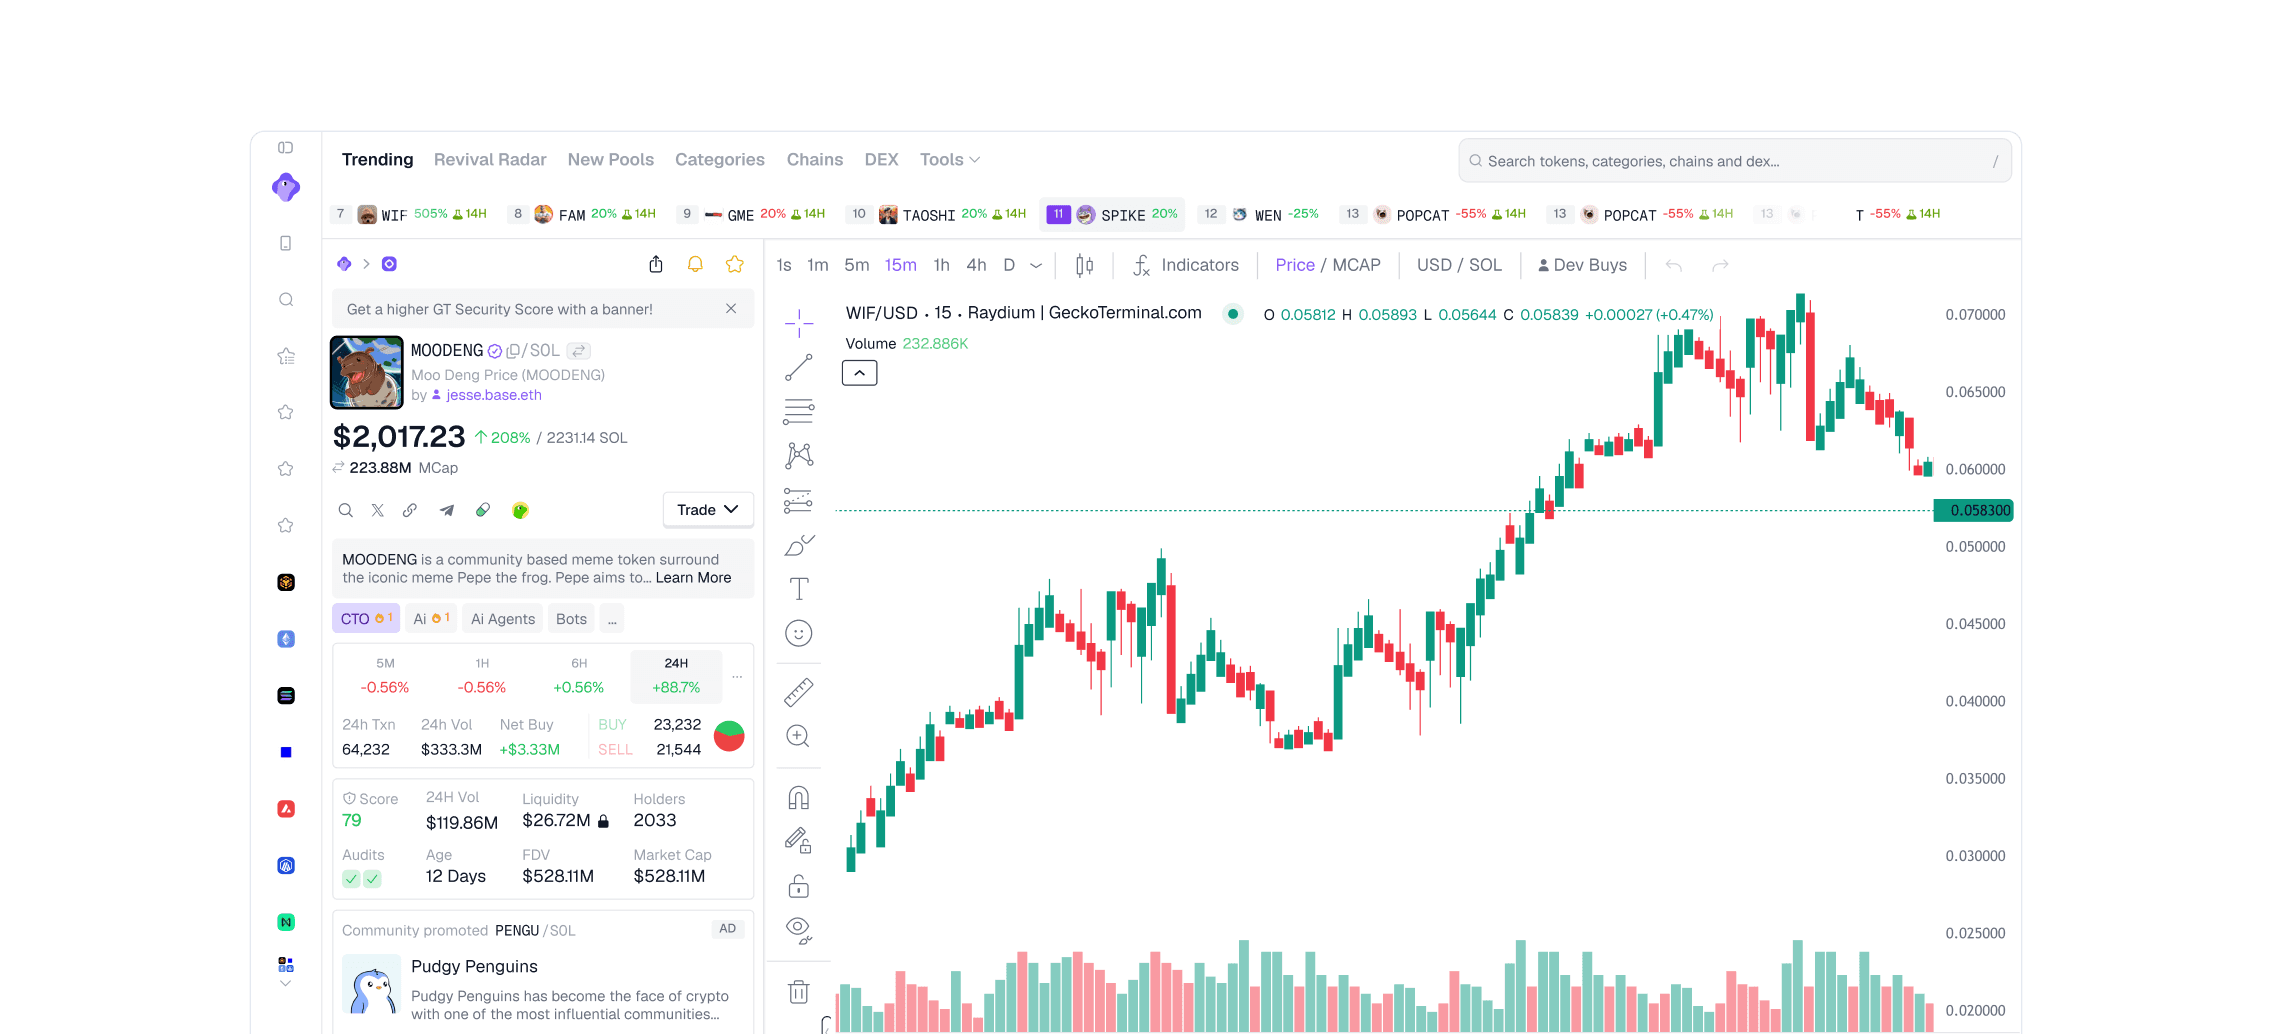The width and height of the screenshot is (2272, 1034).
Task: Open the emoji sticker tool
Action: tap(798, 633)
